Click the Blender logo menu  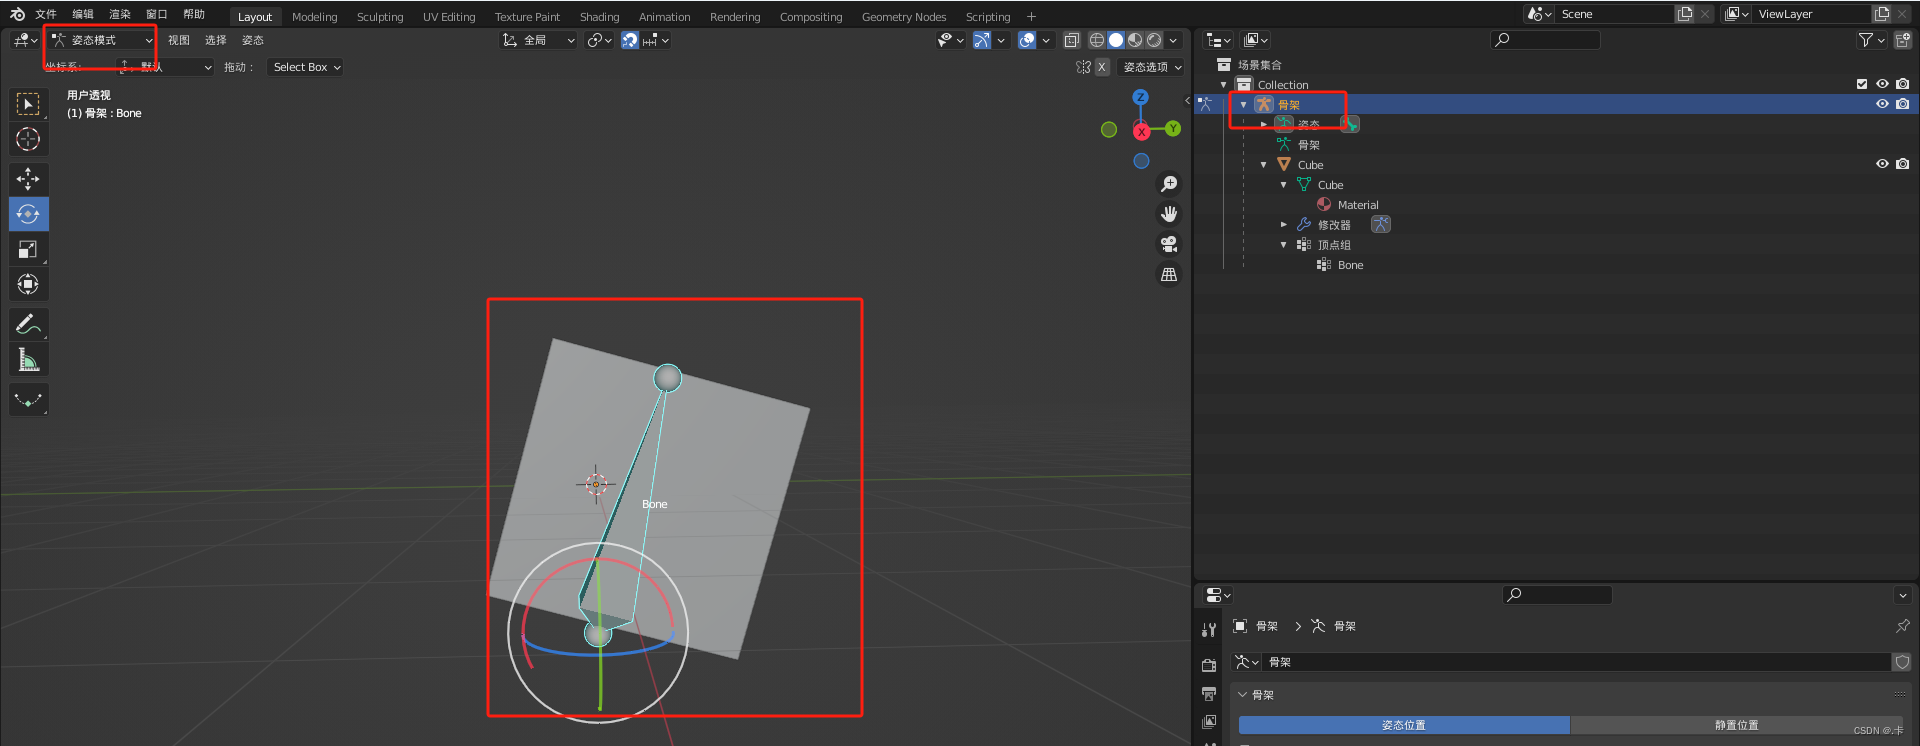click(17, 14)
